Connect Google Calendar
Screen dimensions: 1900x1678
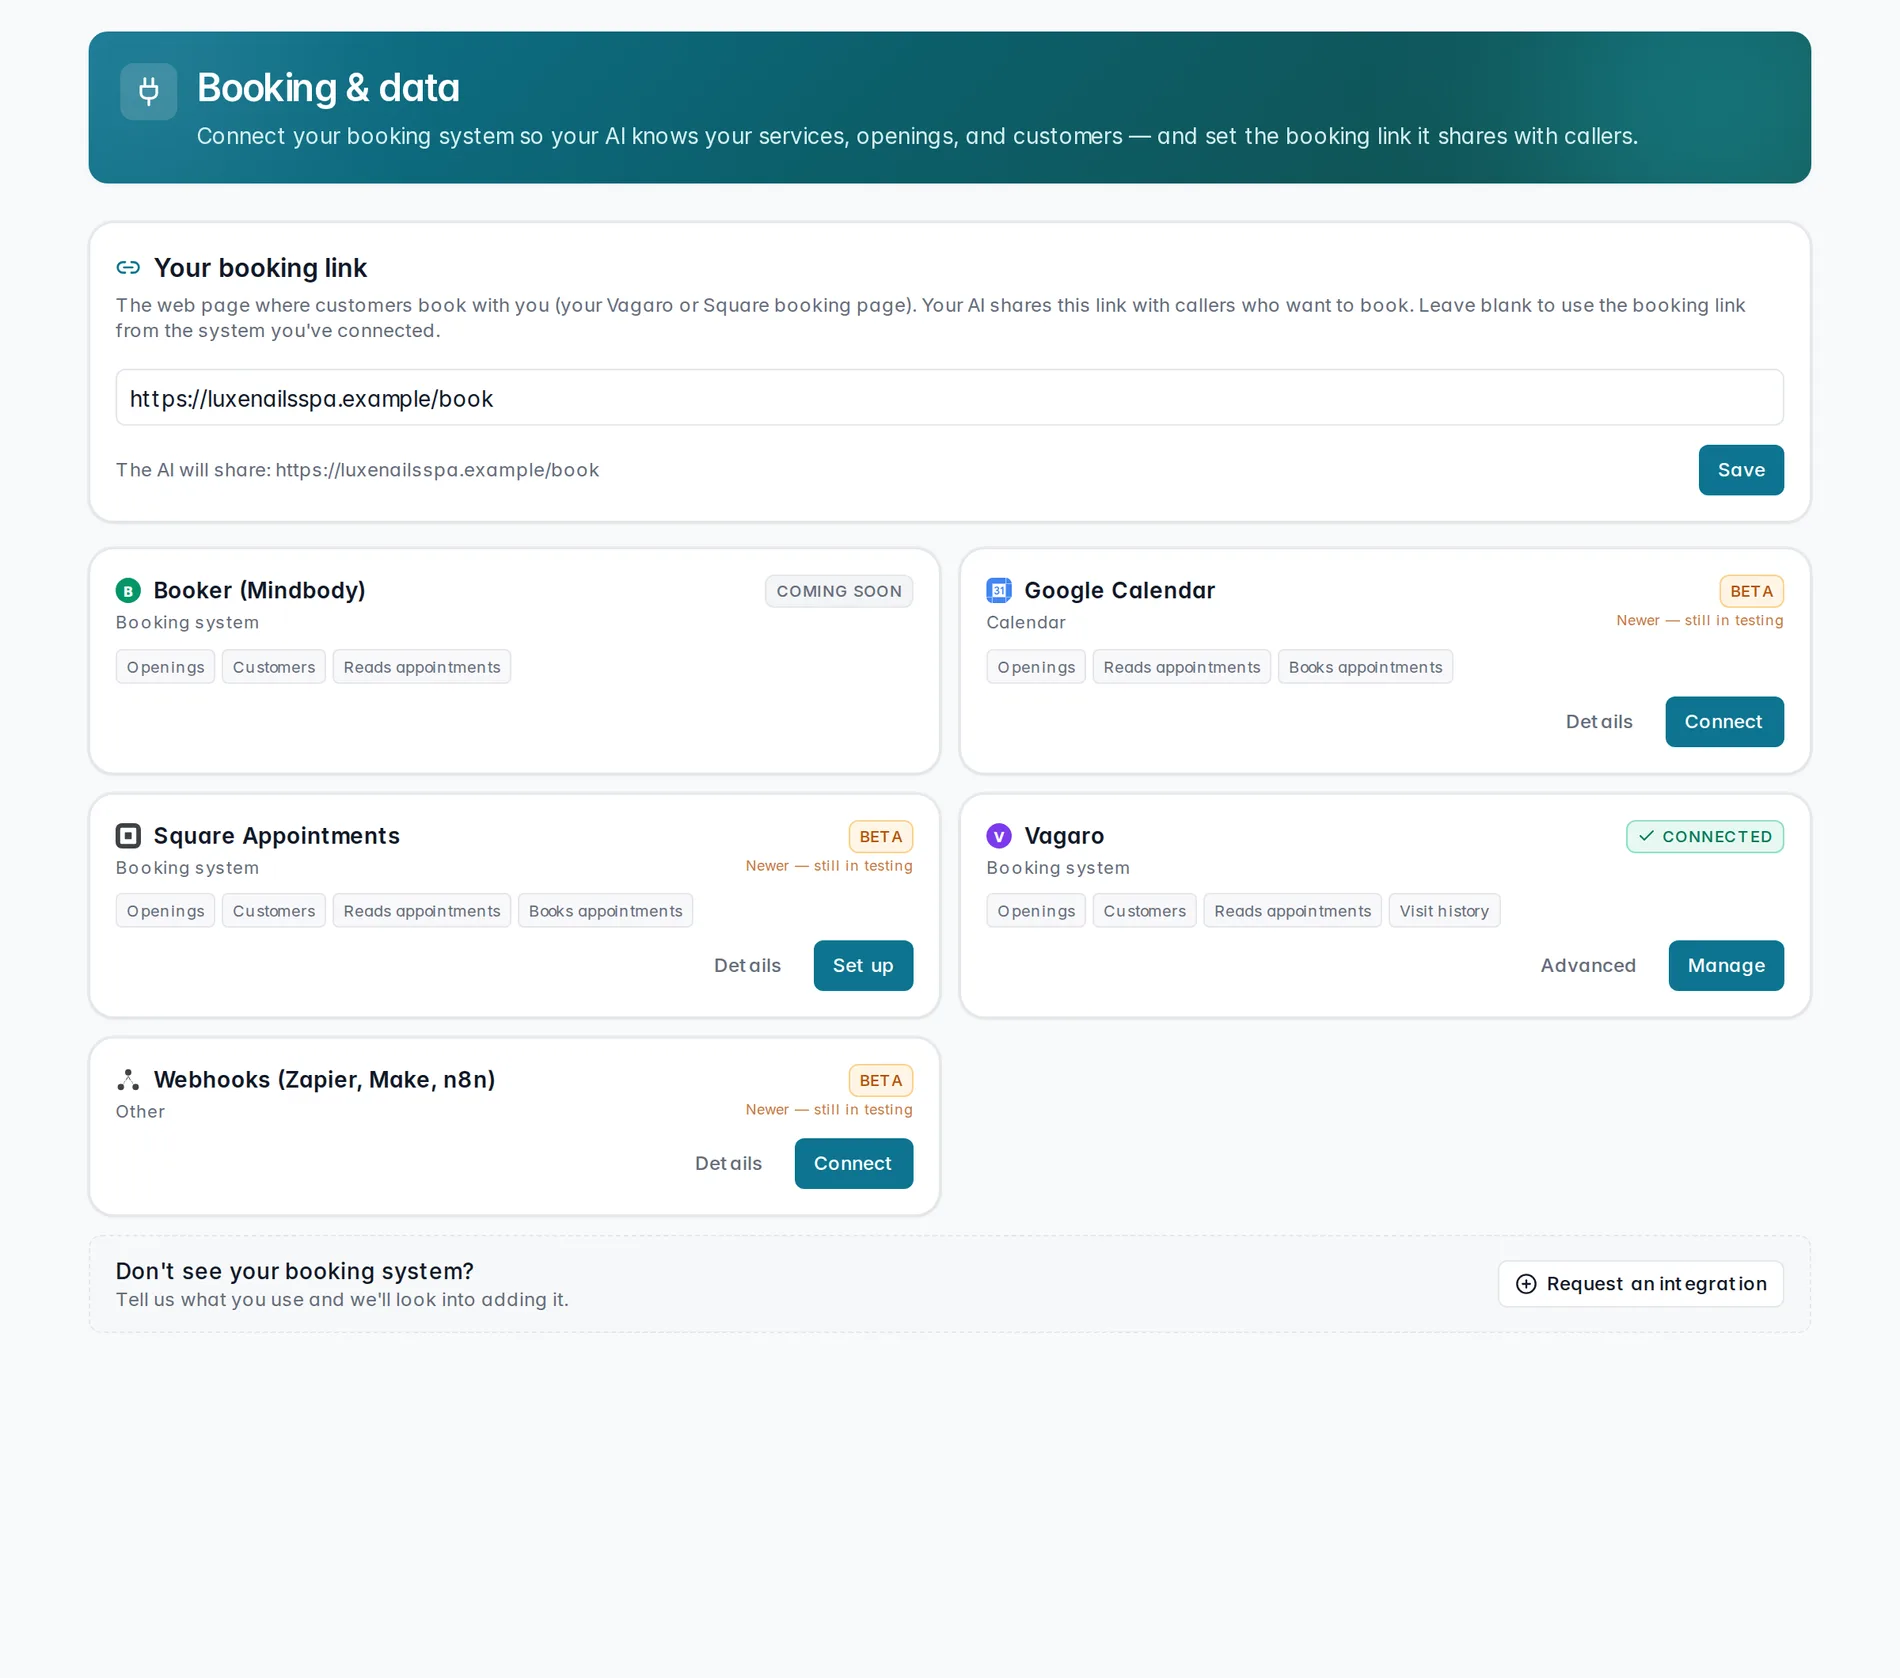1724,722
